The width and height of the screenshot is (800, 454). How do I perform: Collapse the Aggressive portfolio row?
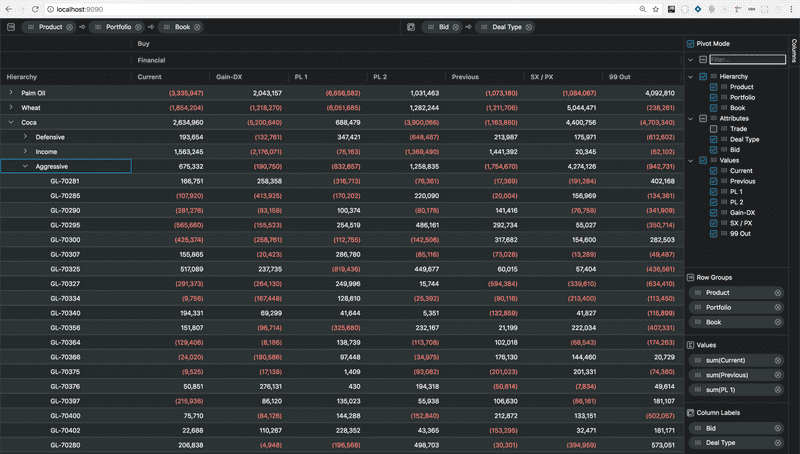pyautogui.click(x=25, y=166)
